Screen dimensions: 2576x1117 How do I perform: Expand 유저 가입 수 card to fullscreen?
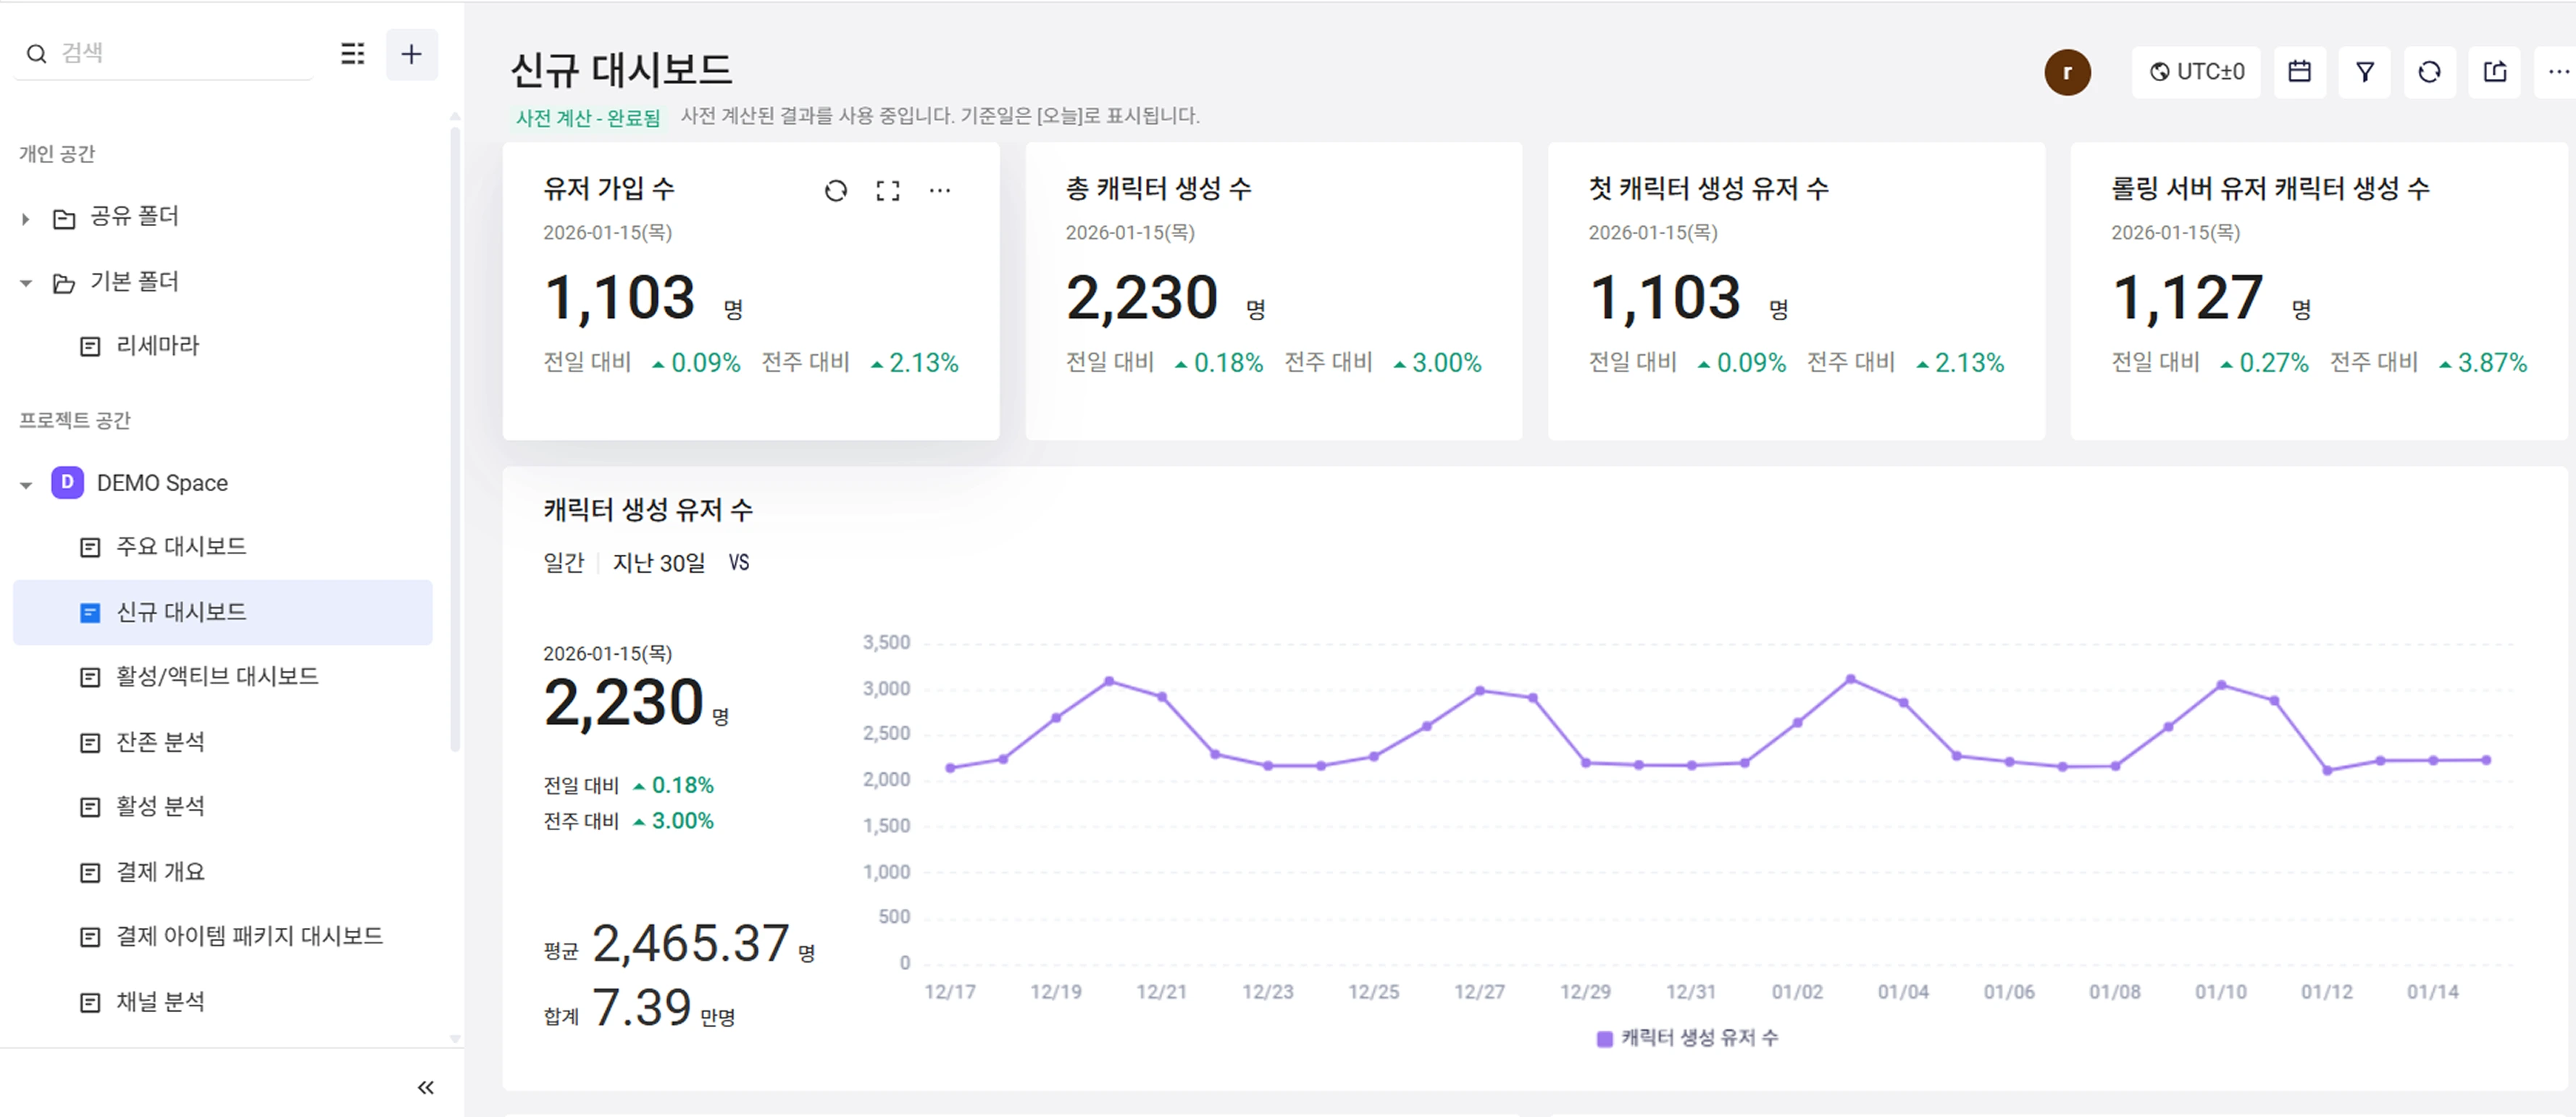[888, 190]
